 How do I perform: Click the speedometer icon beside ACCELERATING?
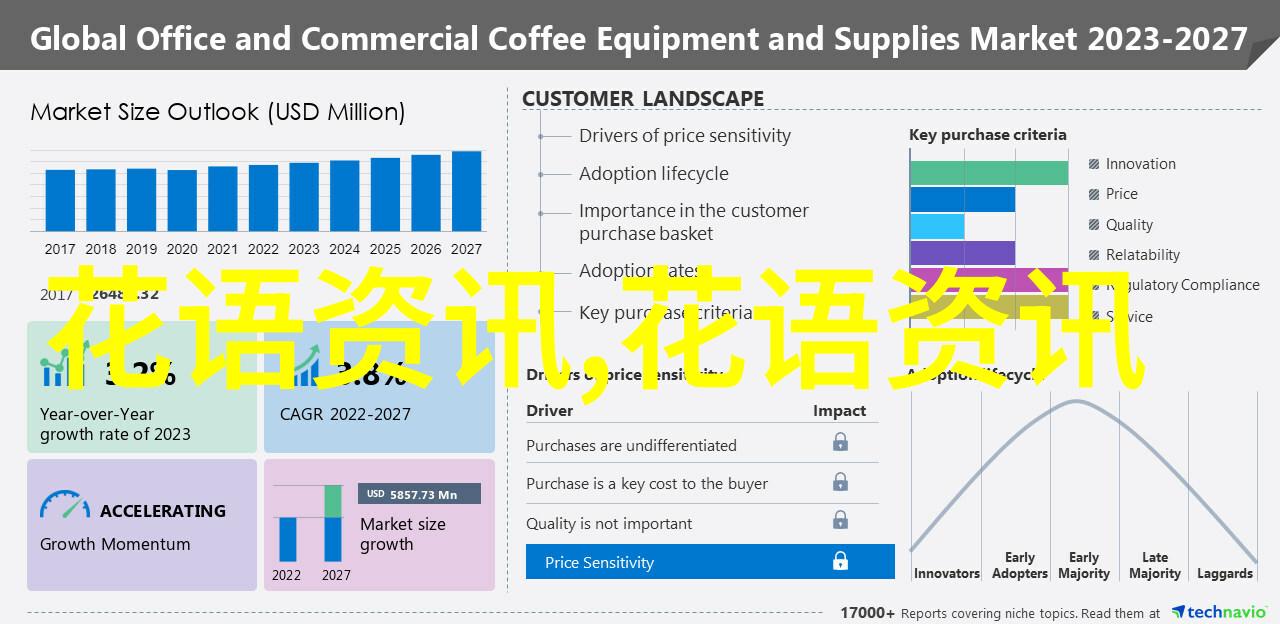(64, 506)
